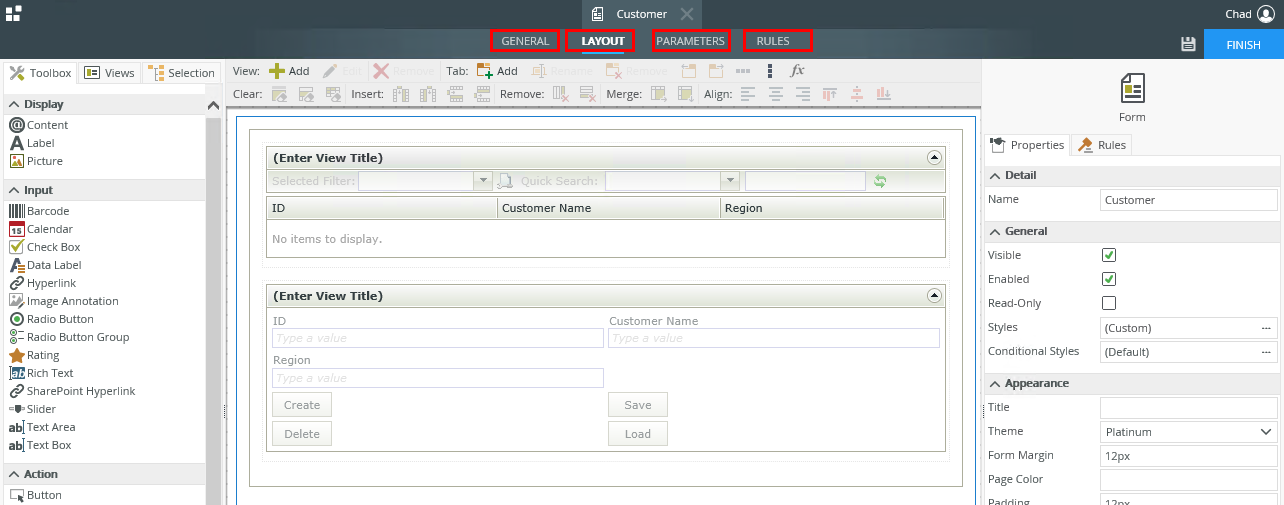
Task: Click the Finish button
Action: [x=1243, y=45]
